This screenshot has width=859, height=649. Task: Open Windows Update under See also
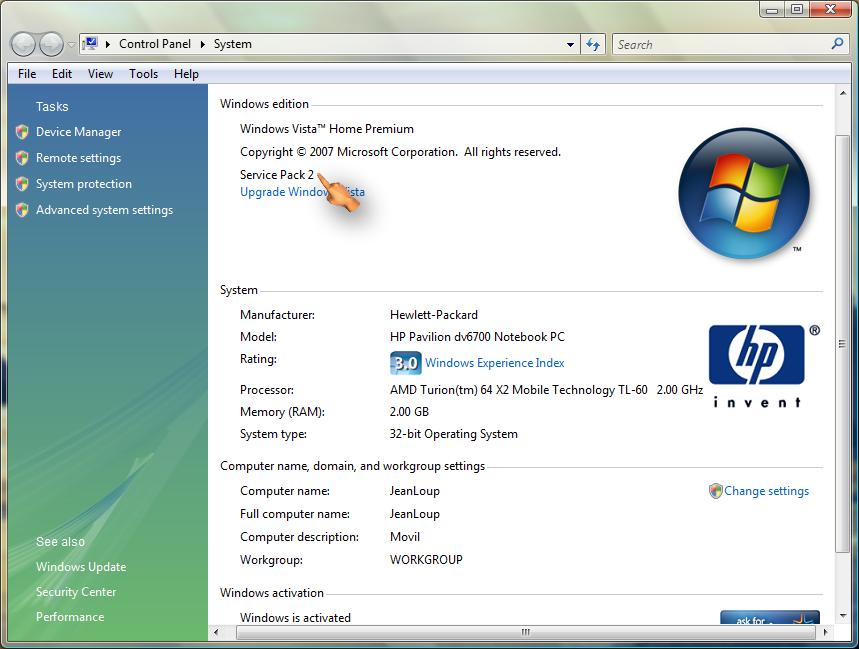point(81,567)
